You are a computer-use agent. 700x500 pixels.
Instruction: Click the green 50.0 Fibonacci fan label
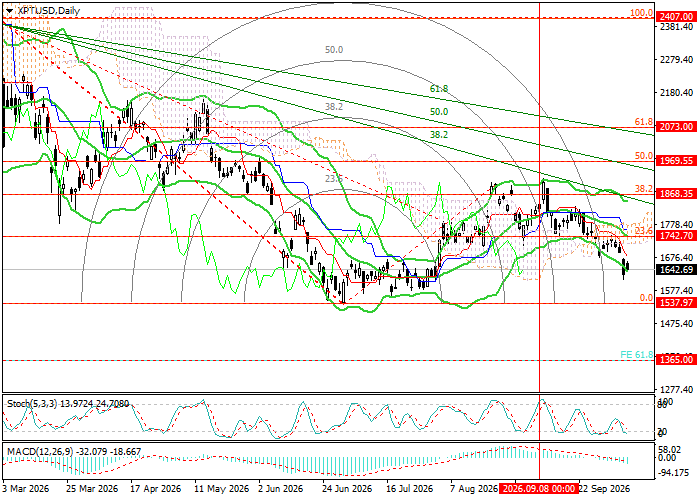(439, 112)
